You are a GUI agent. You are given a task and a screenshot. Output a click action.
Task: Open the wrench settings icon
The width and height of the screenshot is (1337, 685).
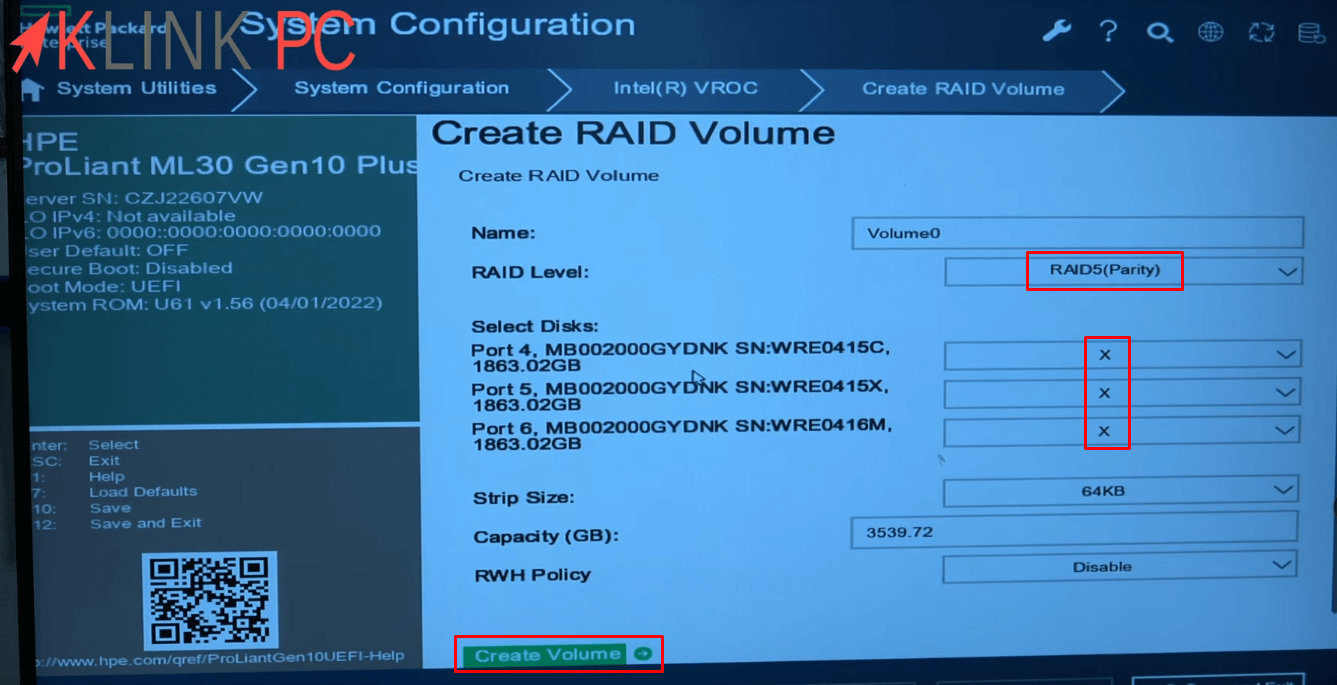click(1056, 31)
